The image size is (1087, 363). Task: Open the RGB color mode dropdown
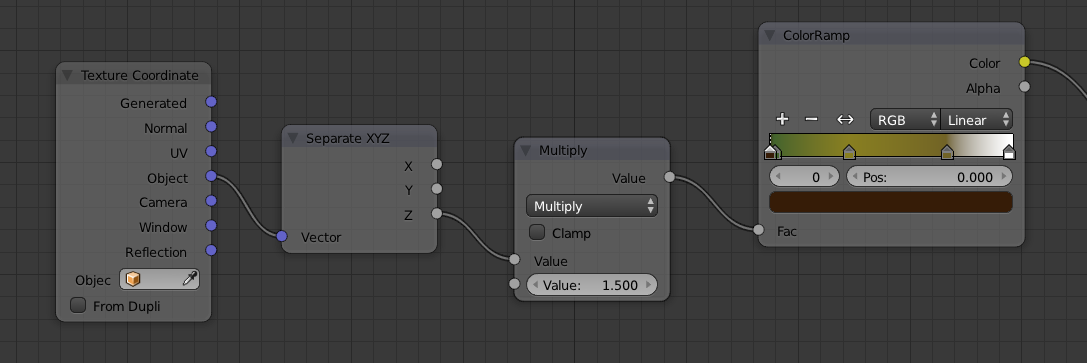pyautogui.click(x=905, y=120)
